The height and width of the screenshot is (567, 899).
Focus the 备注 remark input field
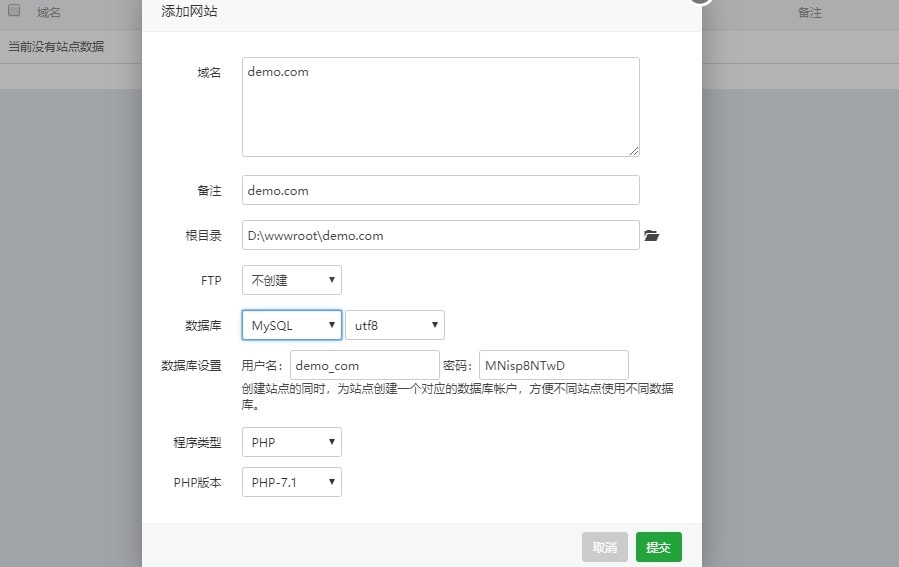tap(440, 190)
